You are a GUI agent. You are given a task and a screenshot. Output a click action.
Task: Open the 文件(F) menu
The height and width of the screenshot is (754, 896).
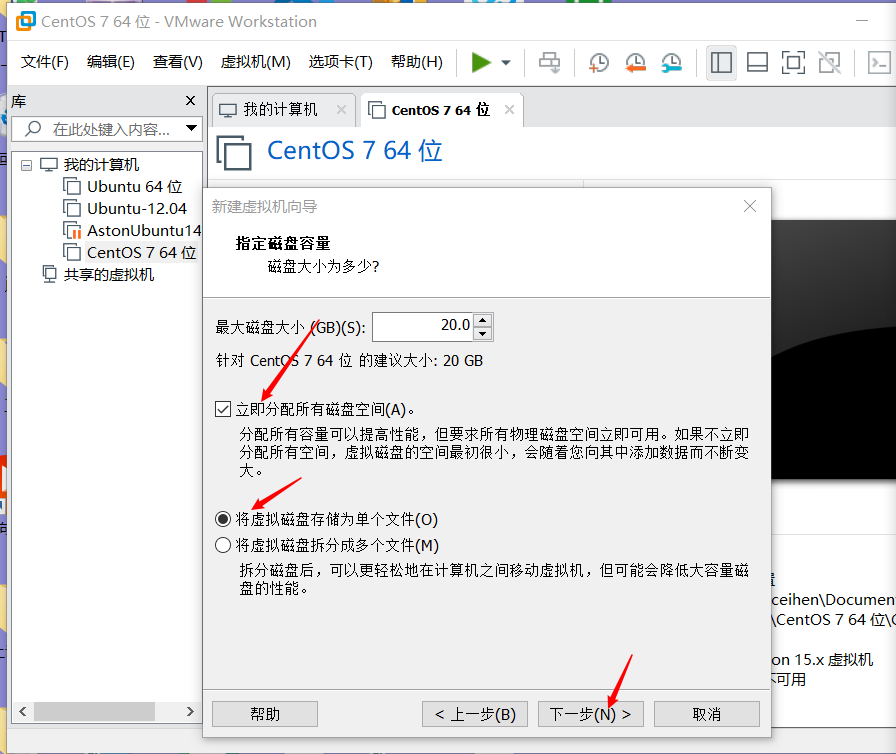tap(45, 62)
